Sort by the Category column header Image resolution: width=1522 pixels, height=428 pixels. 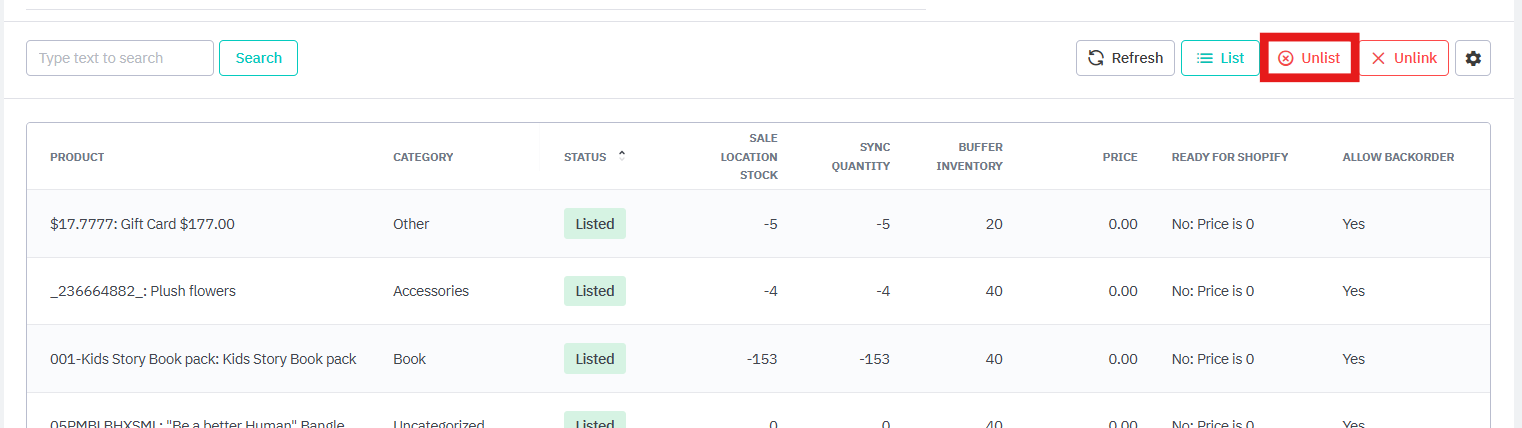point(423,157)
